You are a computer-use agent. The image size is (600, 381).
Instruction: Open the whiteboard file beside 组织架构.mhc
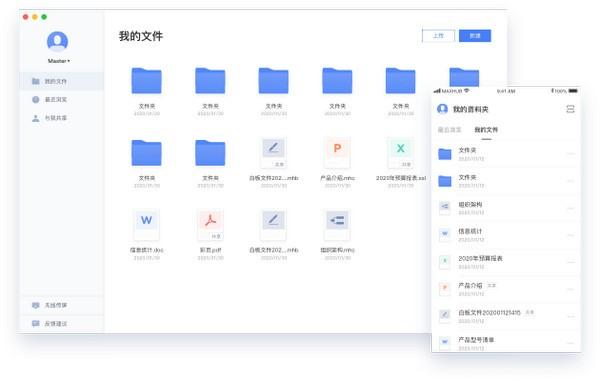(x=274, y=225)
